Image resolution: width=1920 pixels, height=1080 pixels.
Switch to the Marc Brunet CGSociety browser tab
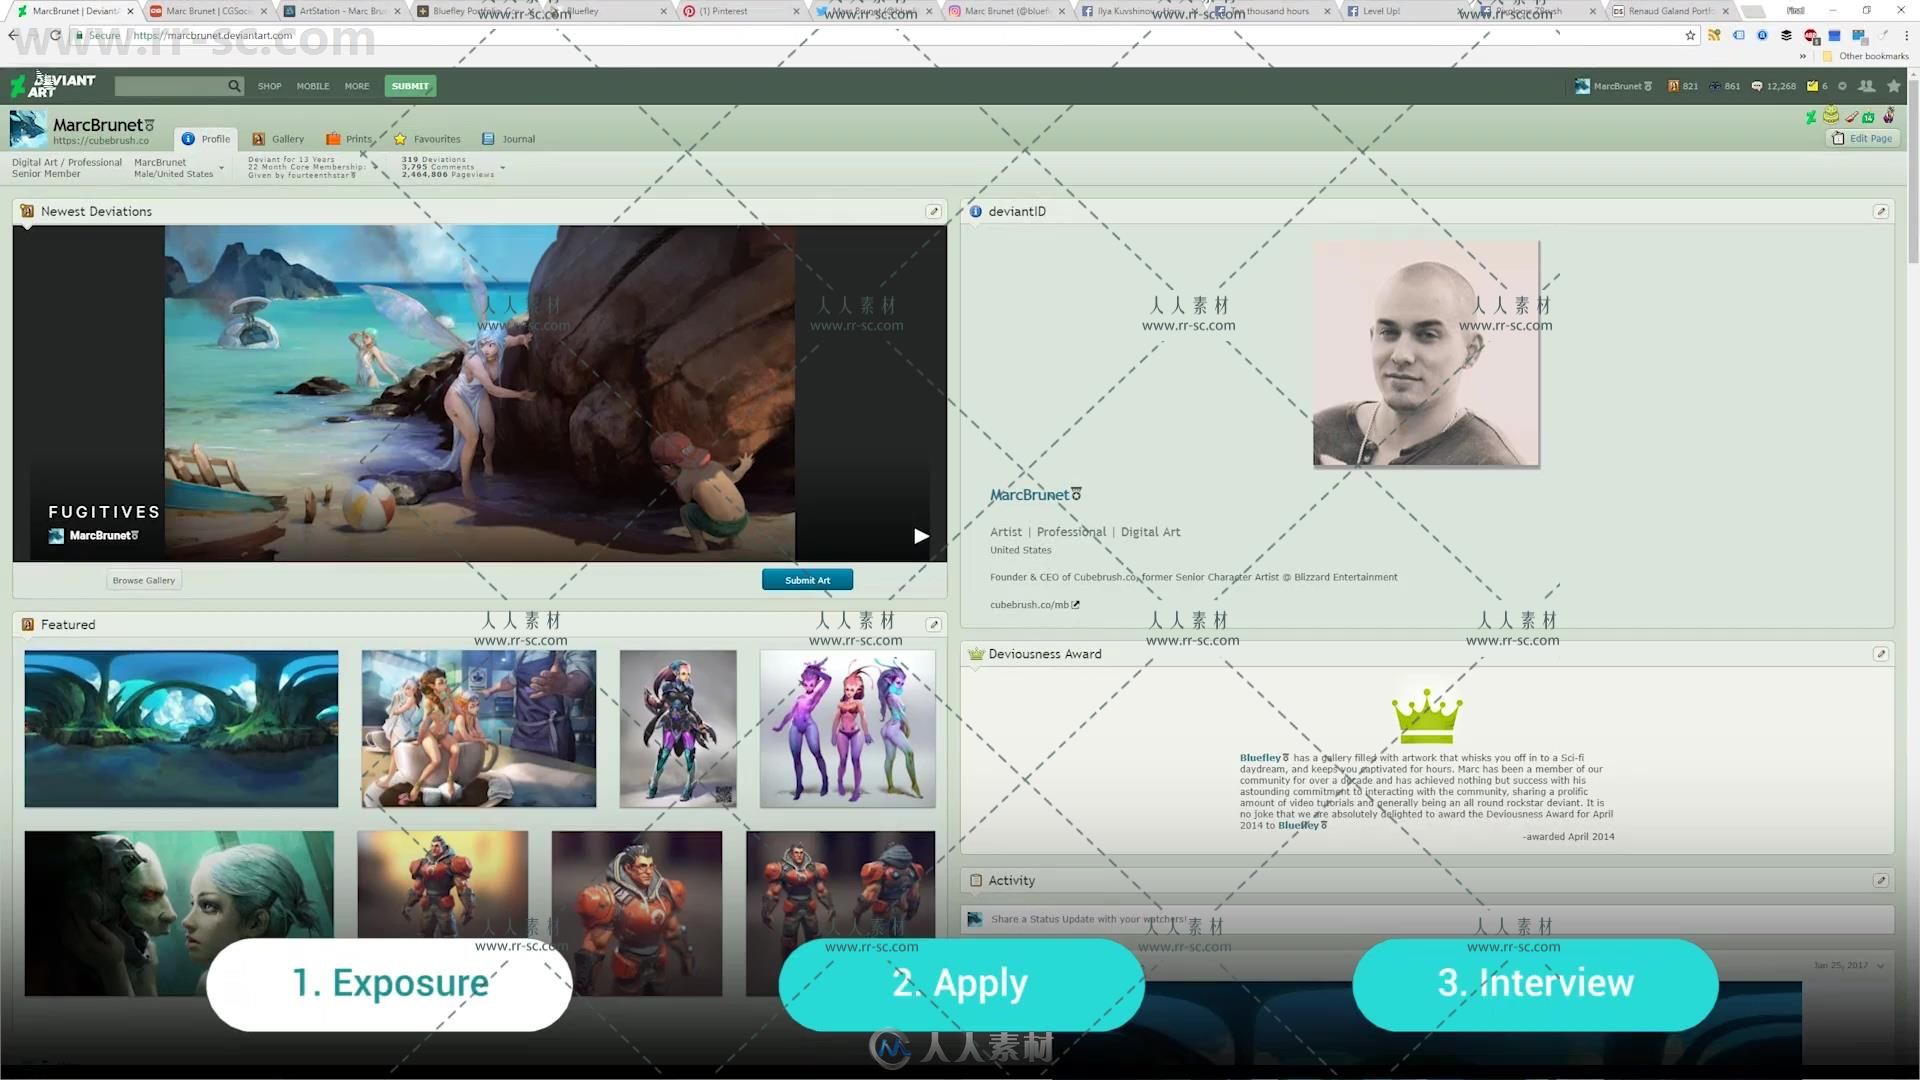click(208, 11)
